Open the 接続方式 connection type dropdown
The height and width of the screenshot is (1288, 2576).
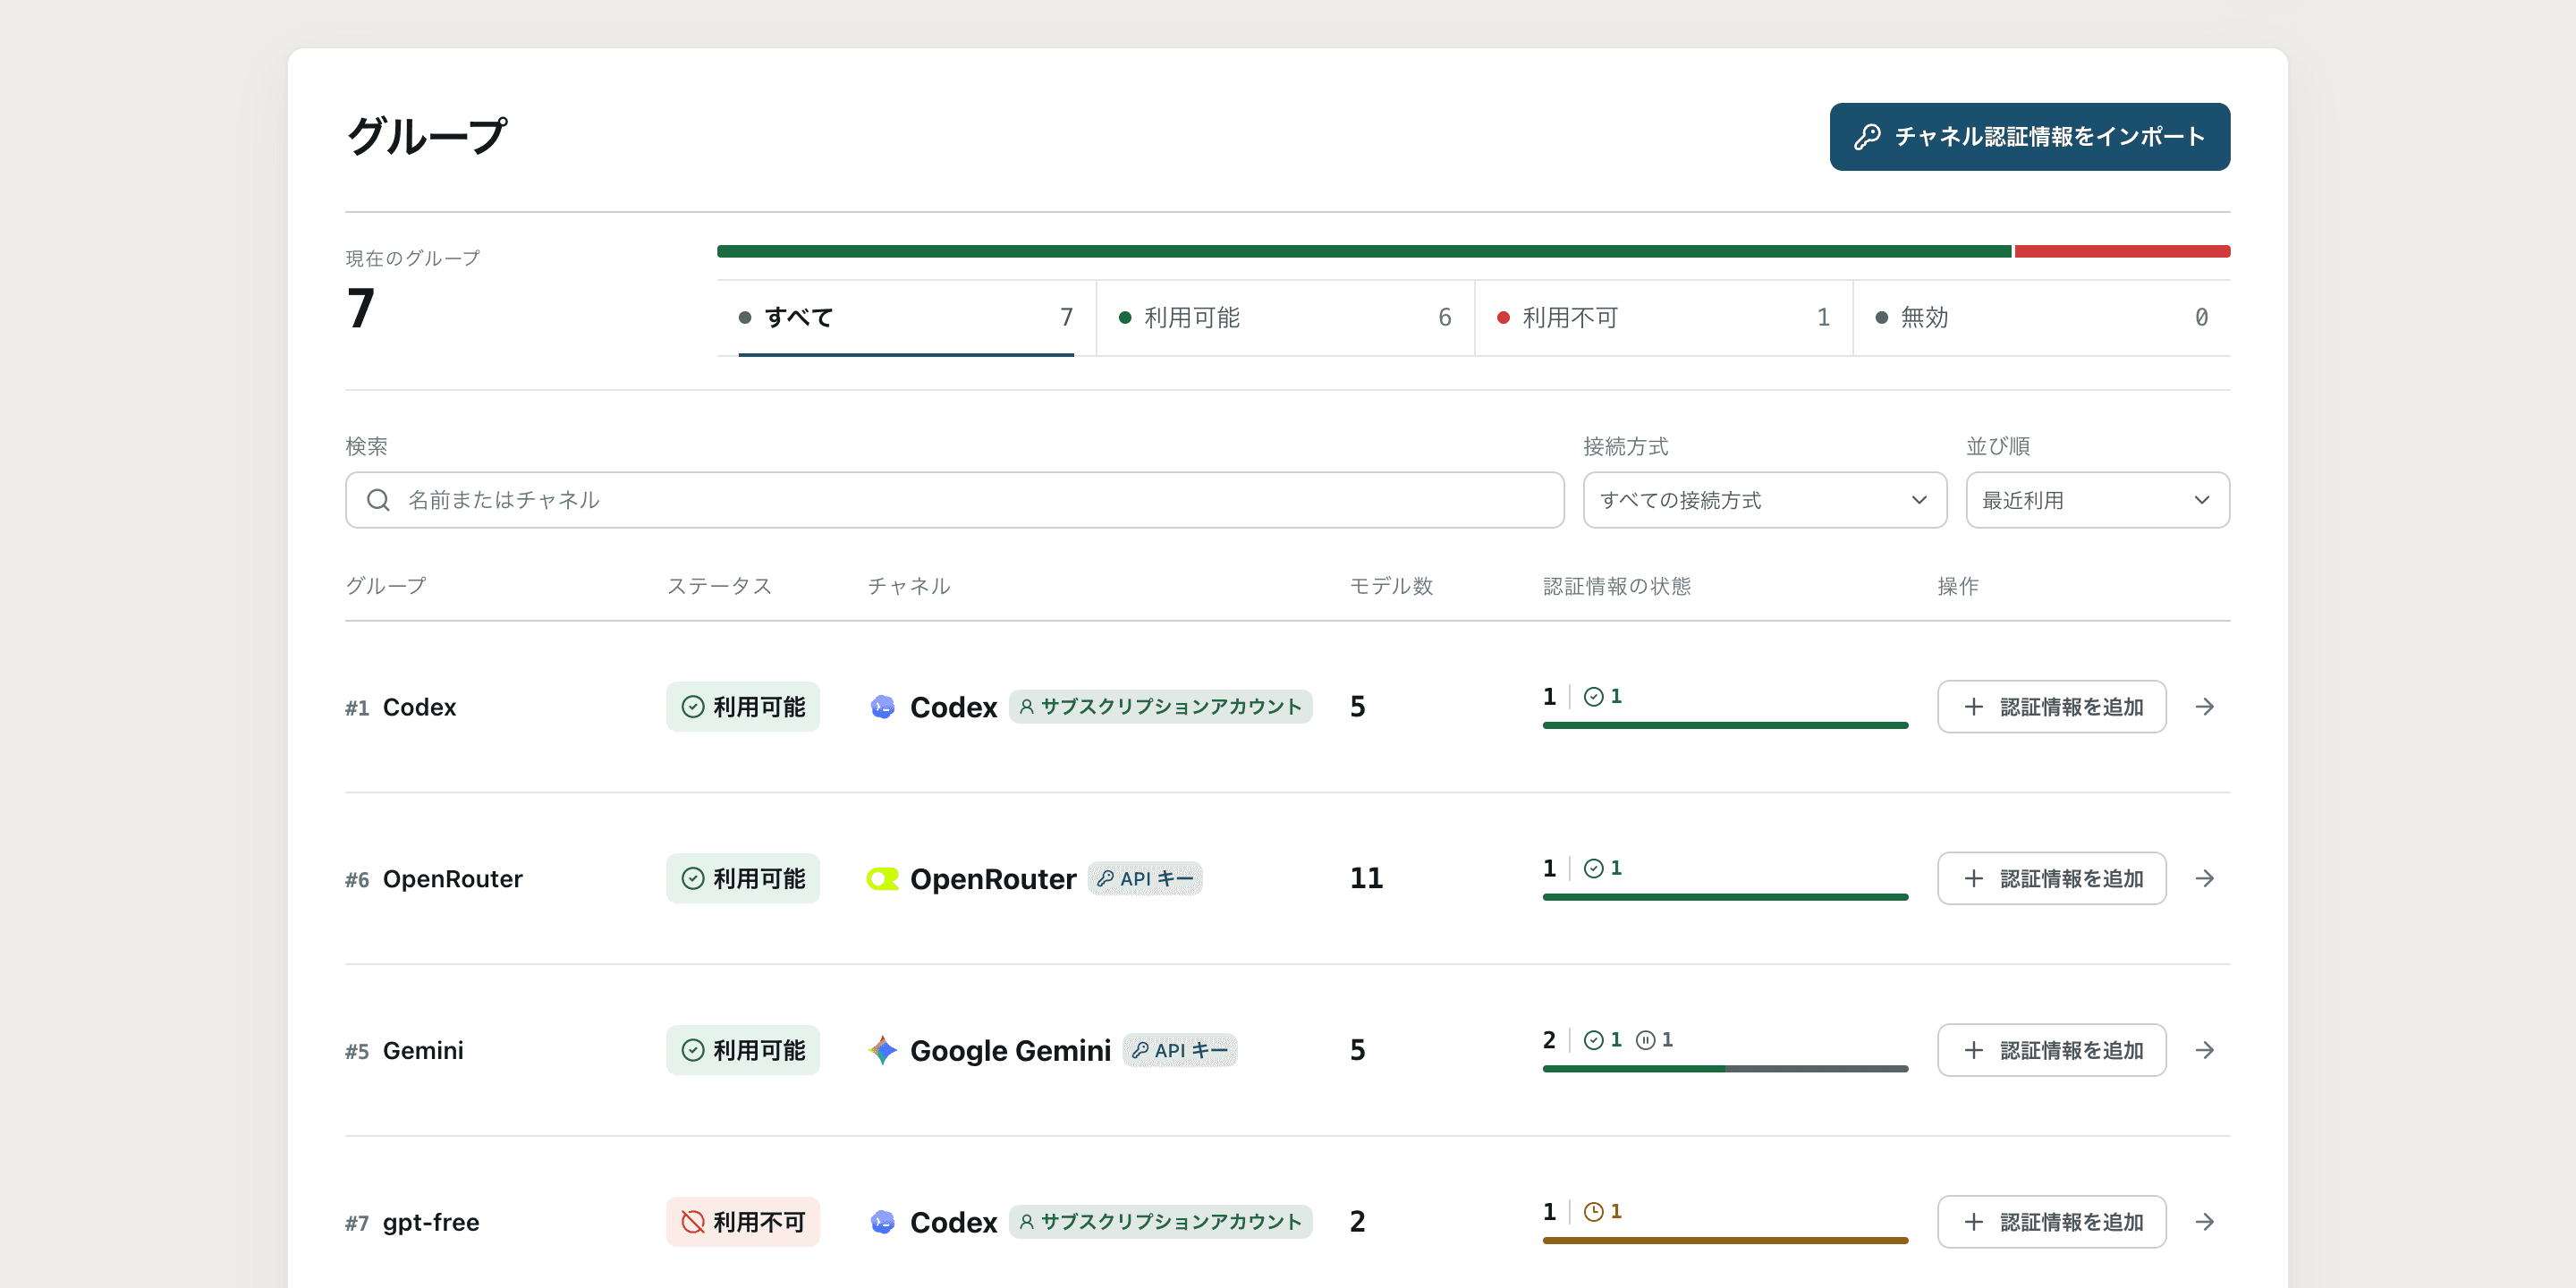pos(1765,500)
